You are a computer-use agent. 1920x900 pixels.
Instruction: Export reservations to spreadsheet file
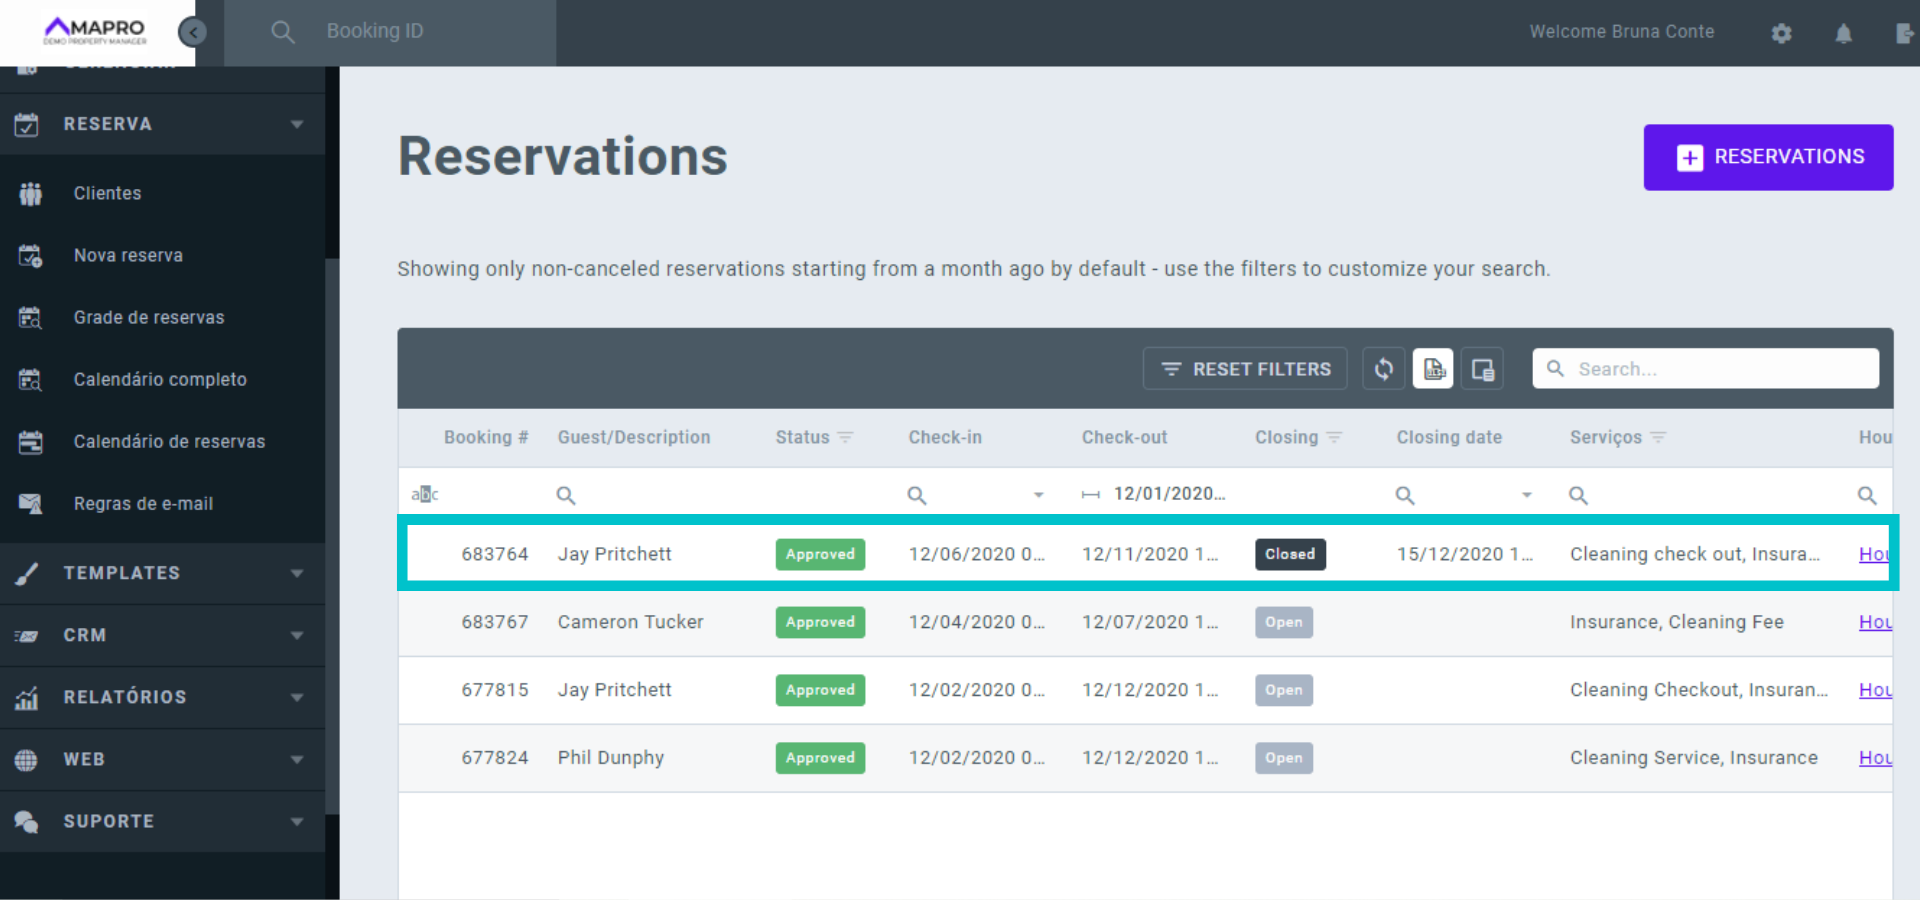1433,369
